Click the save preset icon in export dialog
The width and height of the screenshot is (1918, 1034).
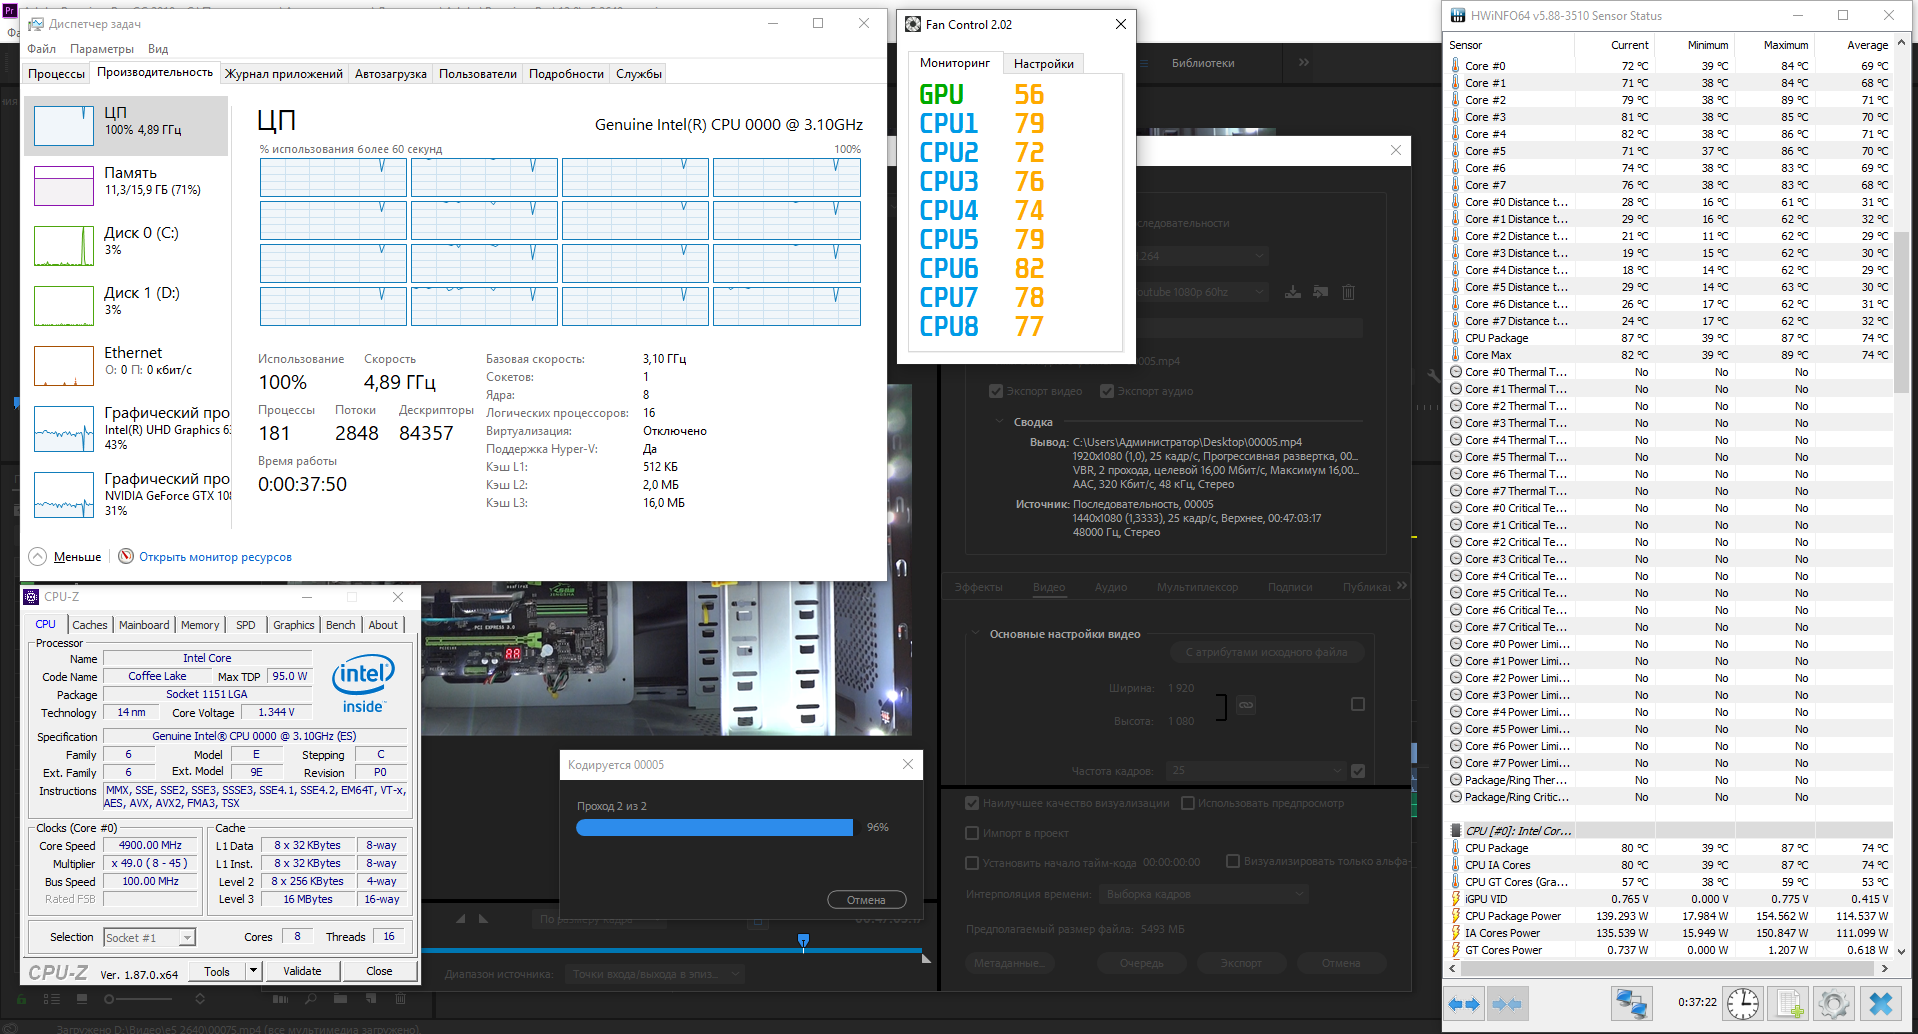(1293, 292)
